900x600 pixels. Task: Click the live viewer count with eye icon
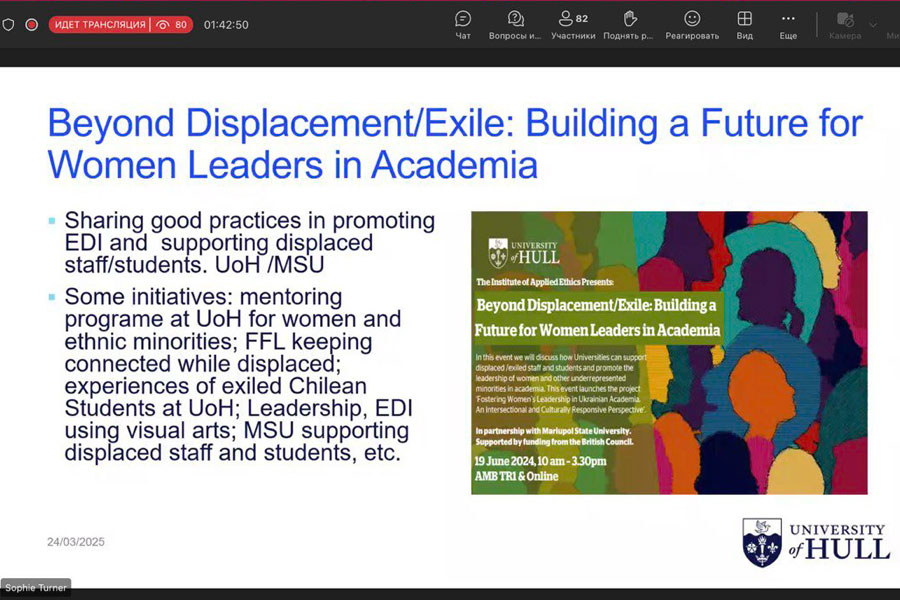pos(172,24)
